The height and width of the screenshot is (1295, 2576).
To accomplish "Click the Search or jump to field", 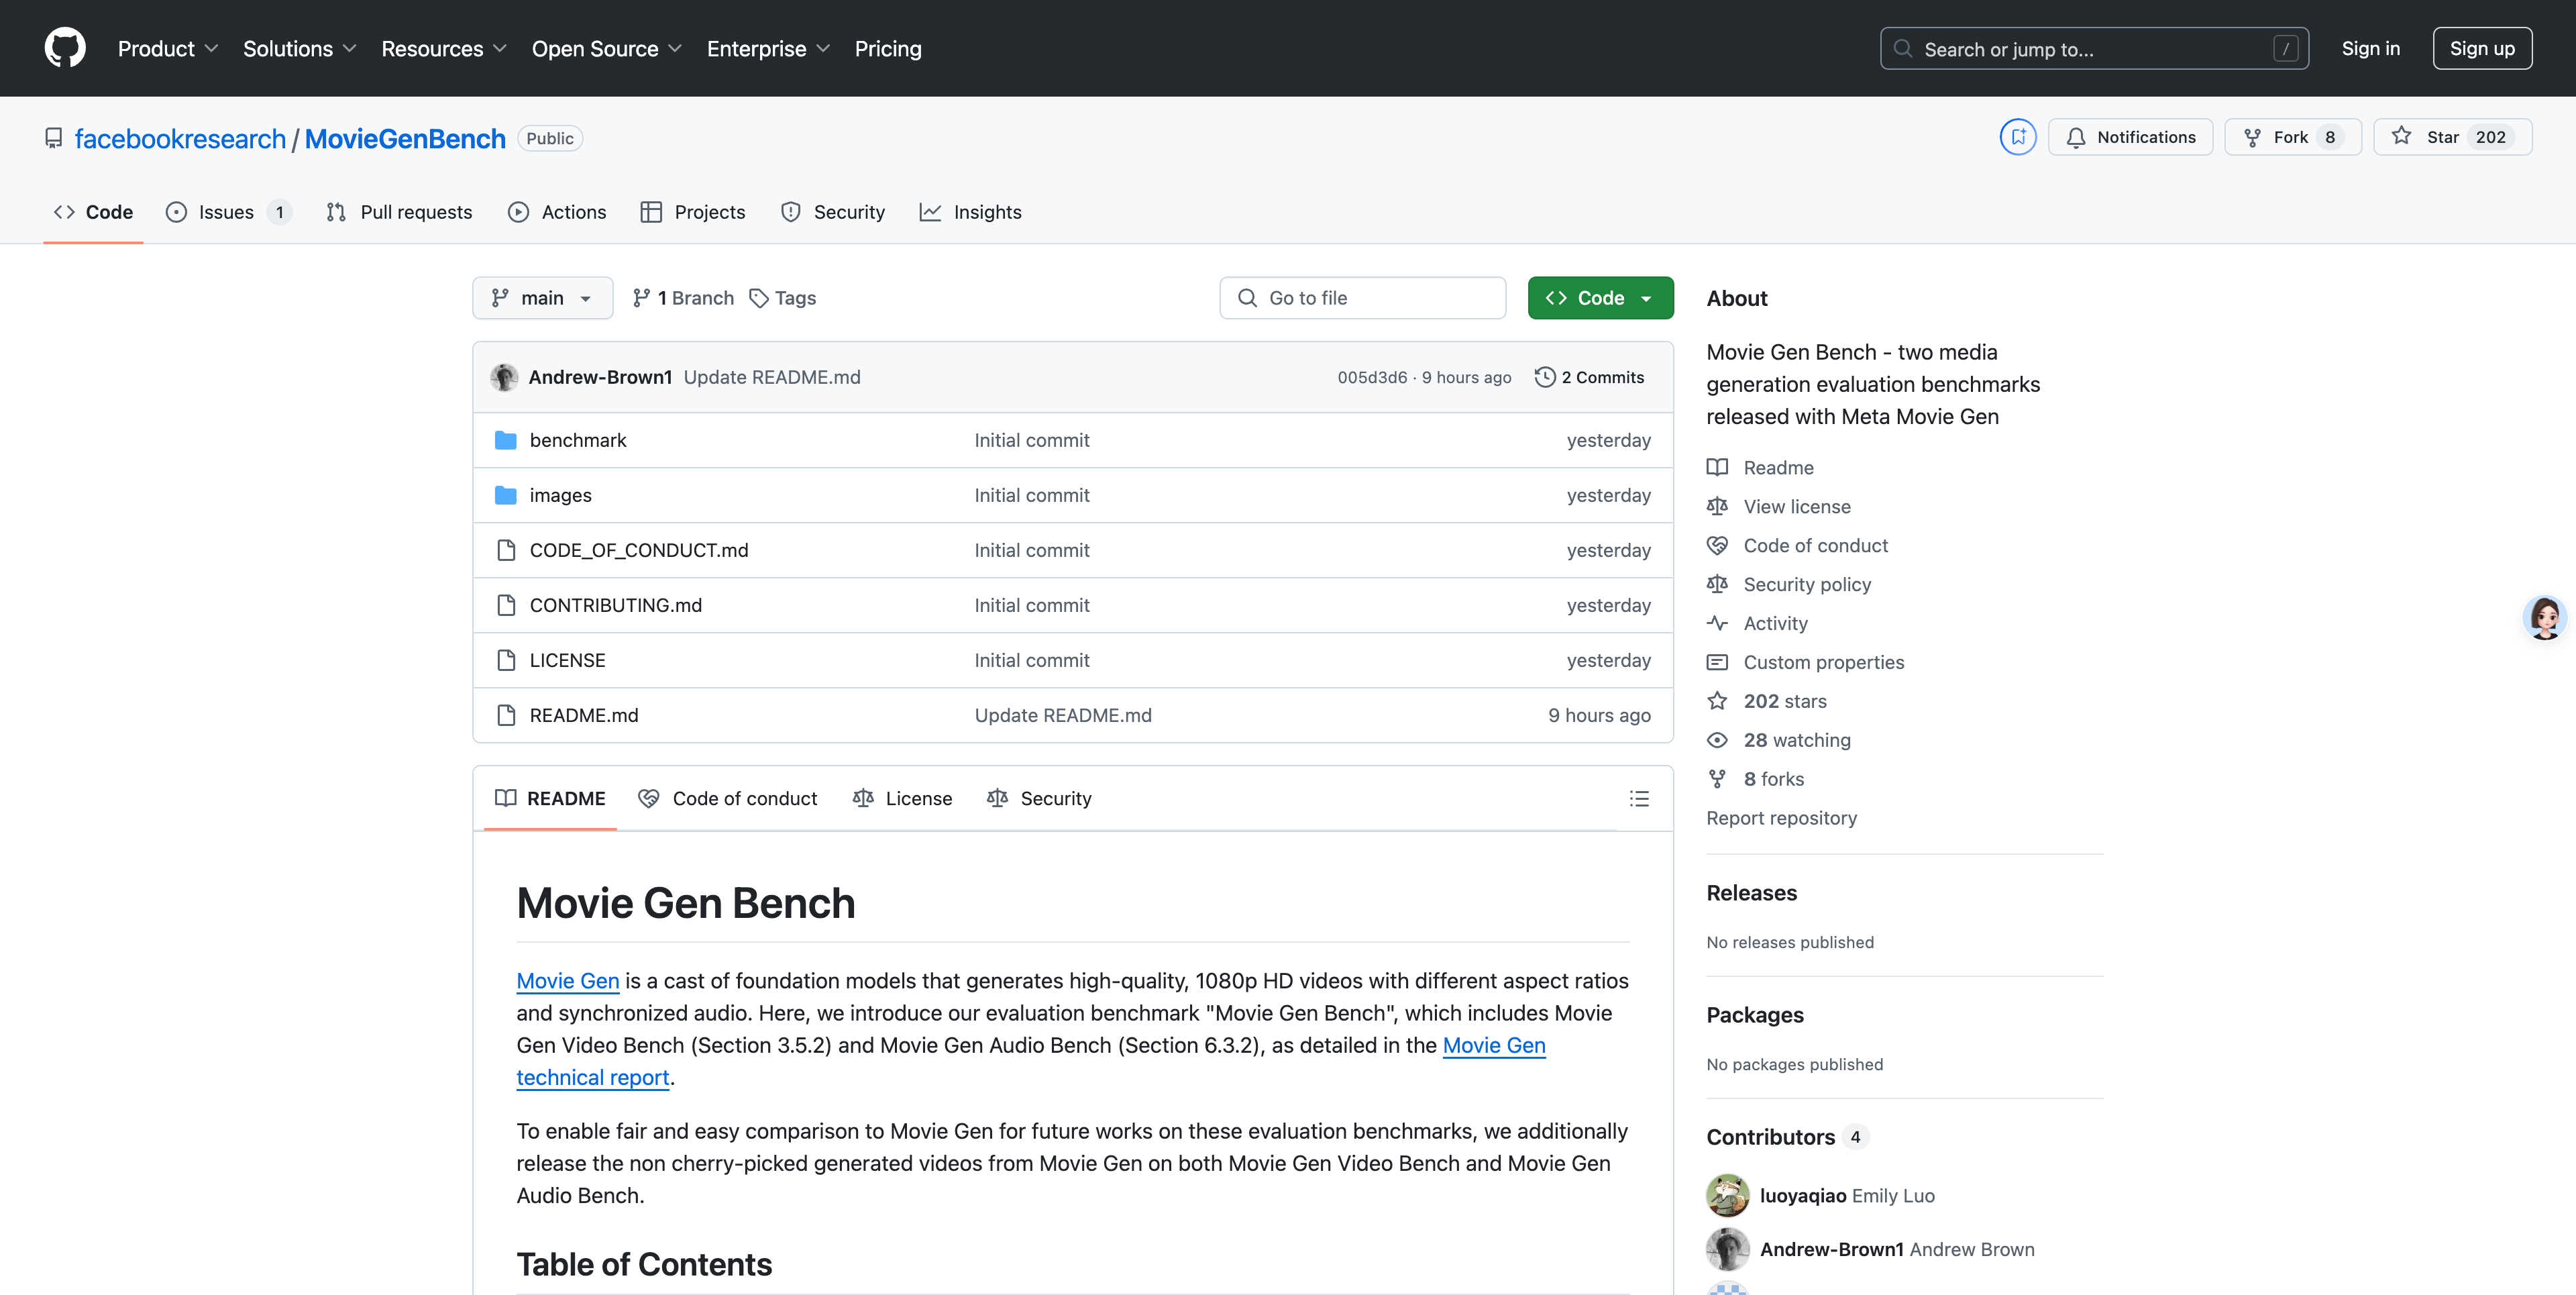I will (2094, 49).
